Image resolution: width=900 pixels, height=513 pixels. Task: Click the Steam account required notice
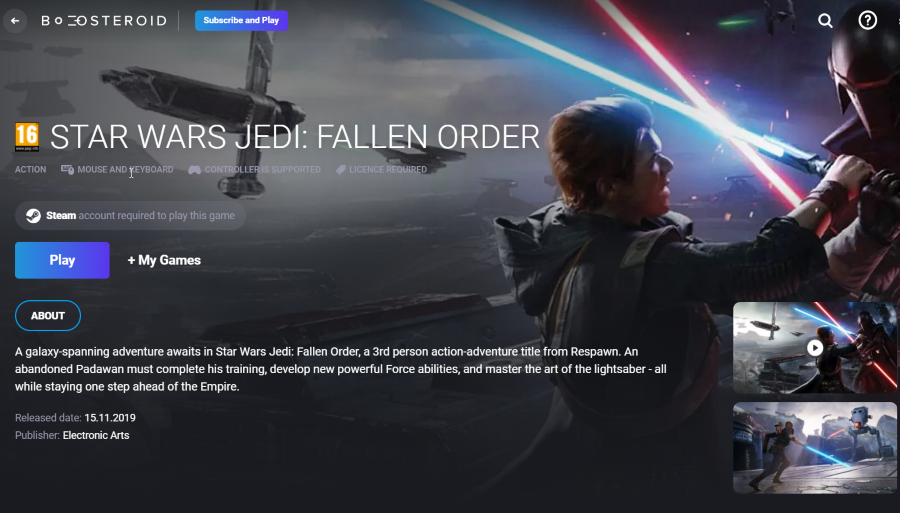[130, 216]
